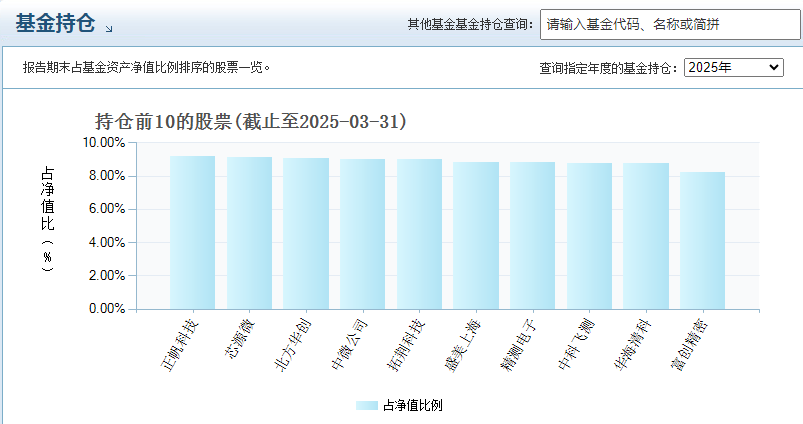Click the 6.00% y-axis label
Viewport: 803px width, 424px height.
107,209
